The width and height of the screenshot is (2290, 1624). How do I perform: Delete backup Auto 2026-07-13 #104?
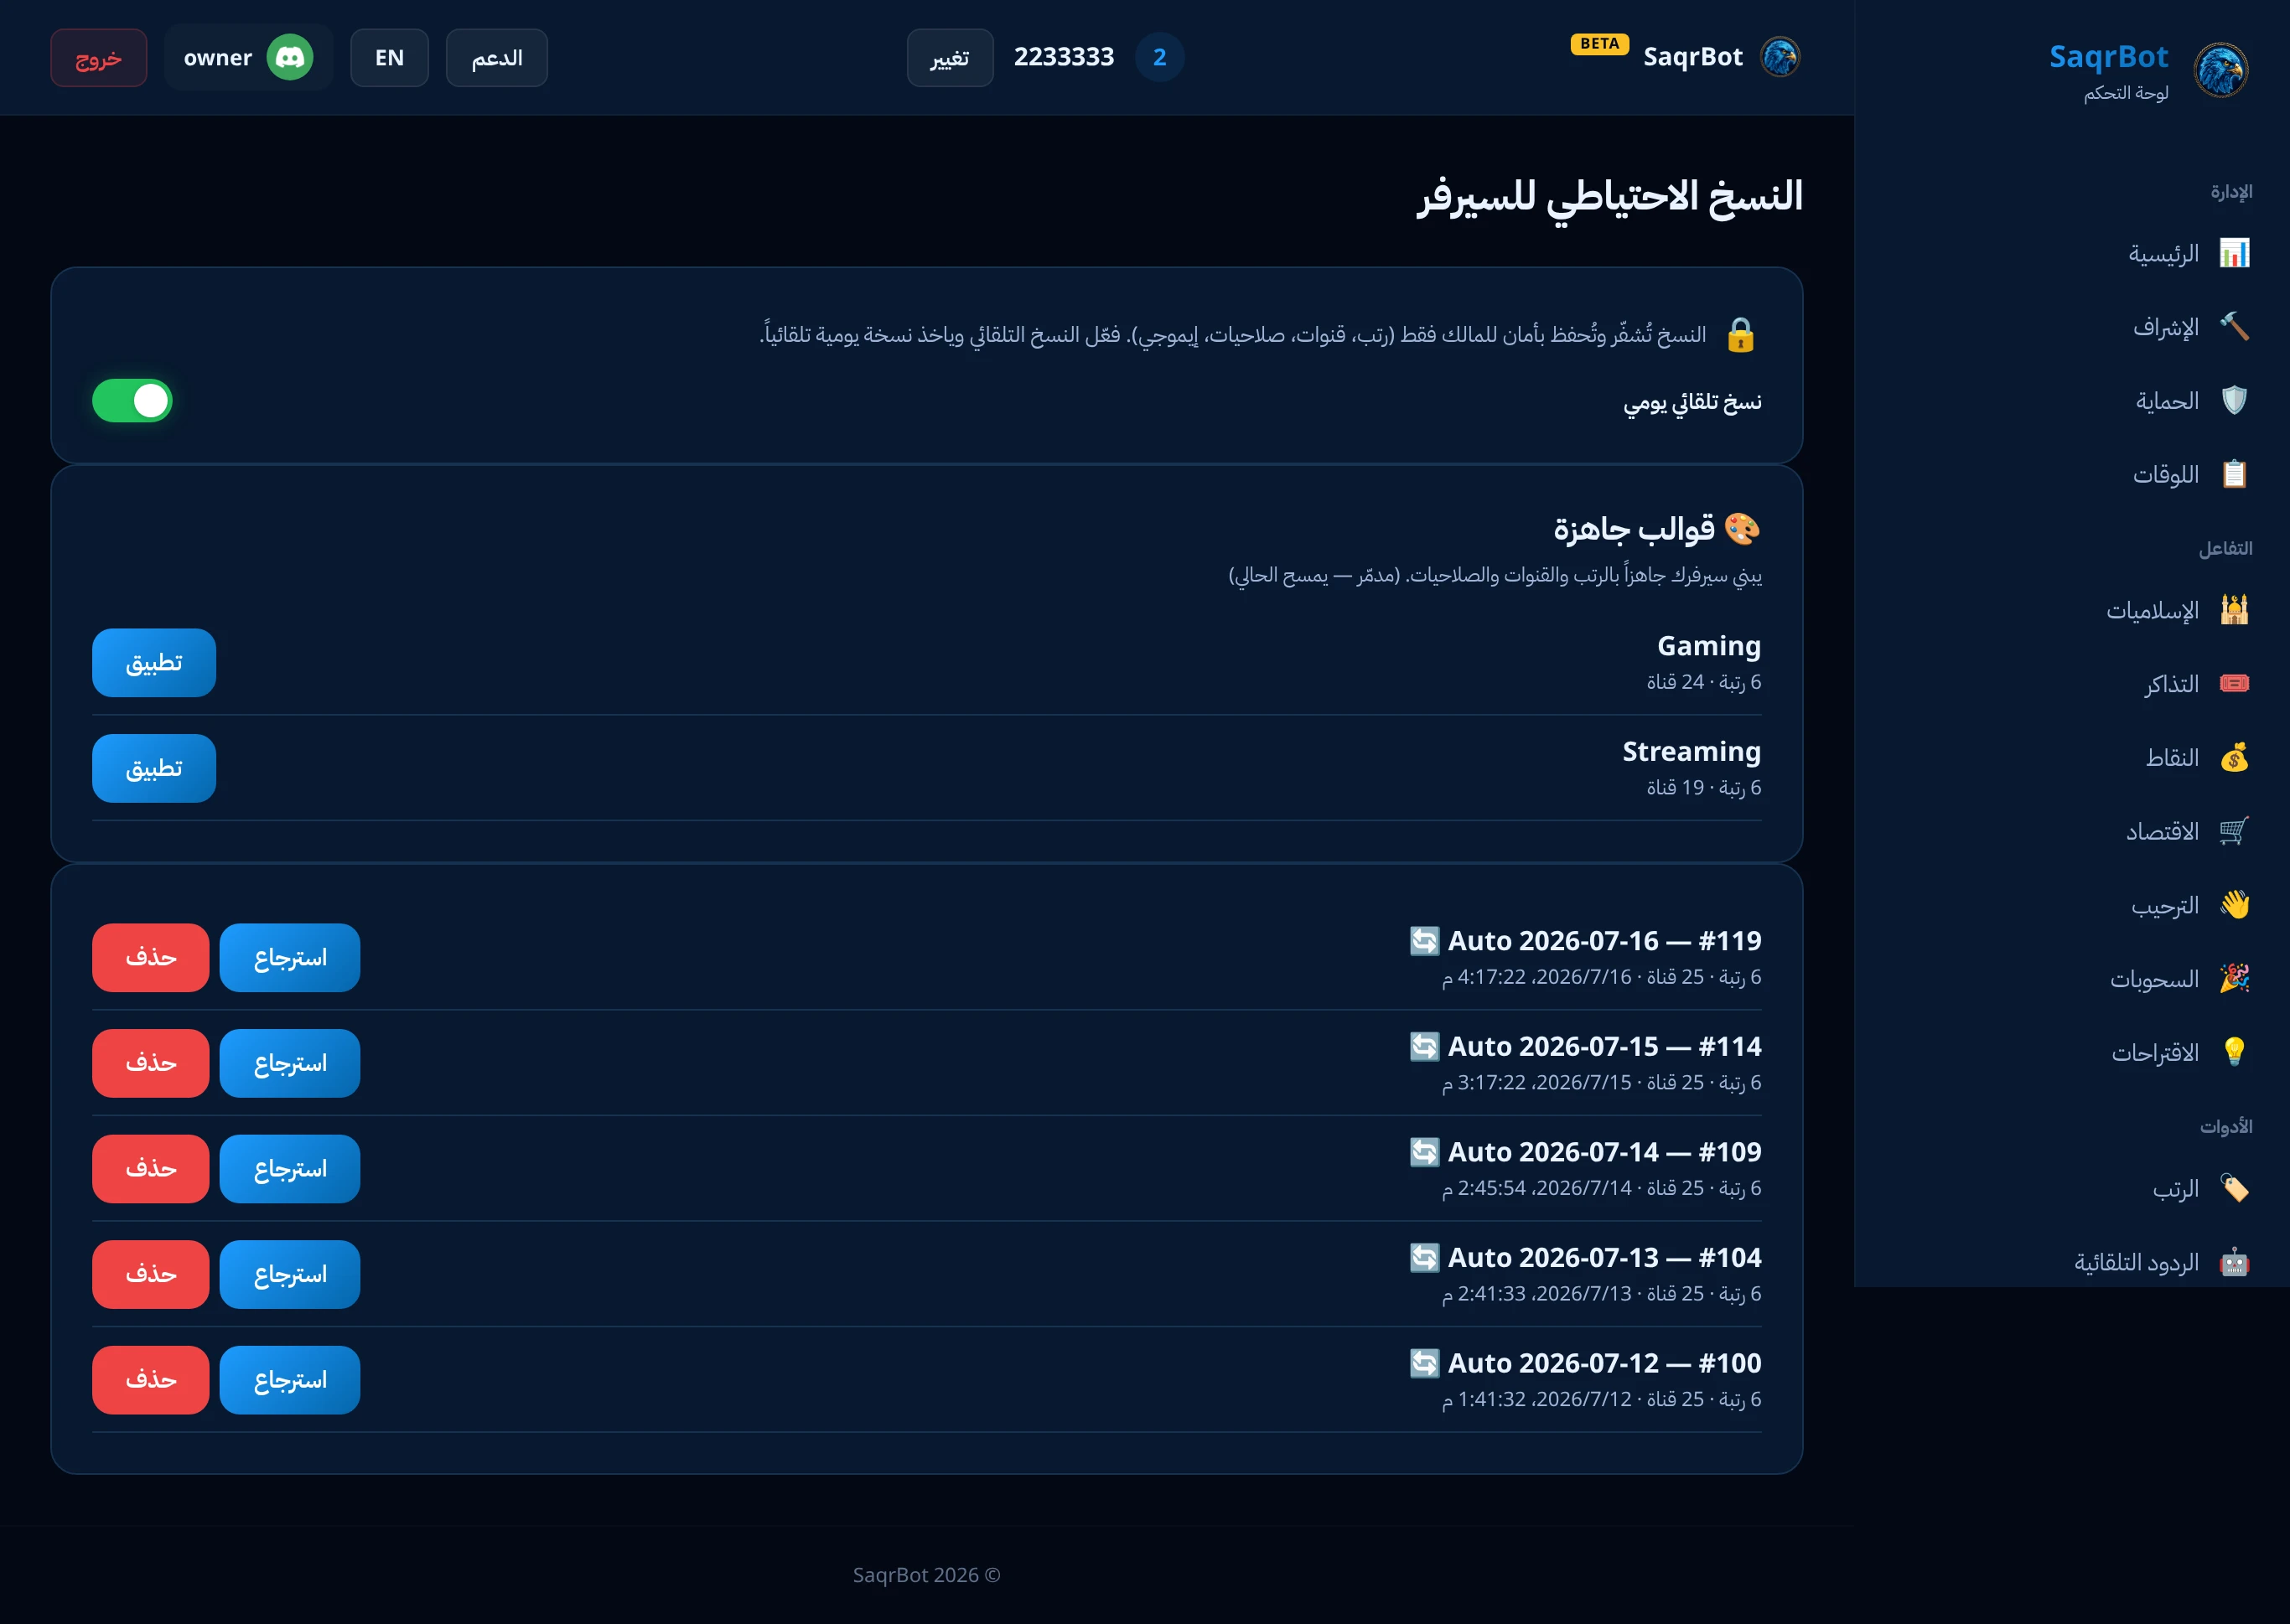(151, 1274)
